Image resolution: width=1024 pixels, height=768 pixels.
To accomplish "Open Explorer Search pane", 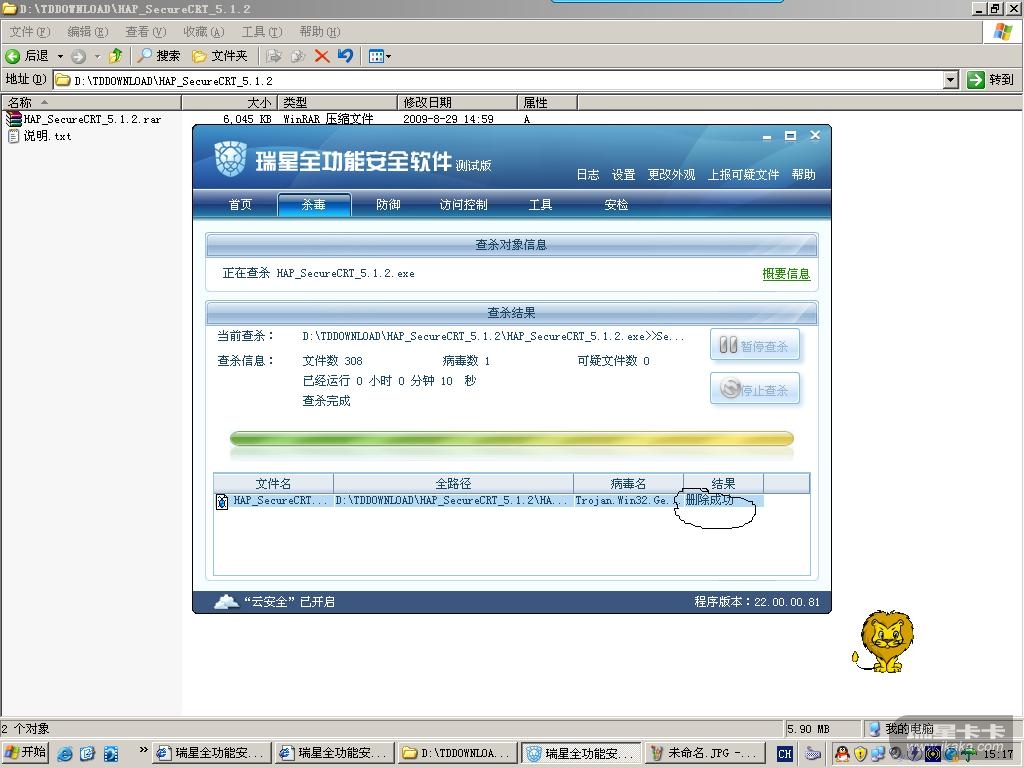I will (159, 56).
